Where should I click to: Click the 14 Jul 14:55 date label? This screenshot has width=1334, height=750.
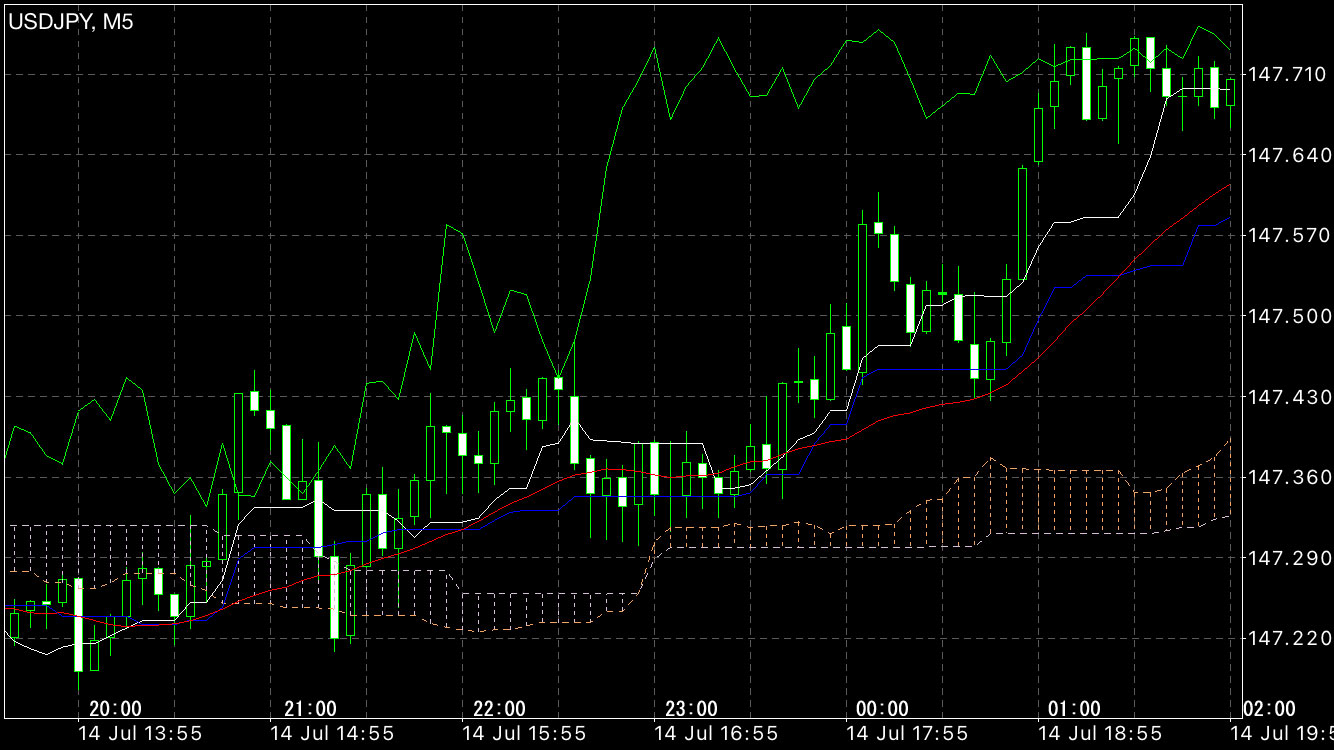click(333, 734)
